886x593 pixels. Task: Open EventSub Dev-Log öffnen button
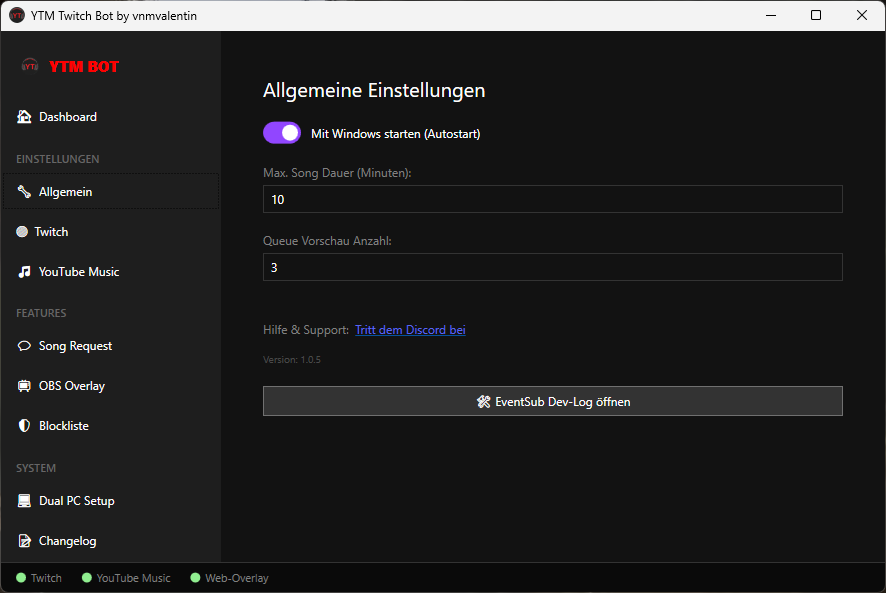553,401
